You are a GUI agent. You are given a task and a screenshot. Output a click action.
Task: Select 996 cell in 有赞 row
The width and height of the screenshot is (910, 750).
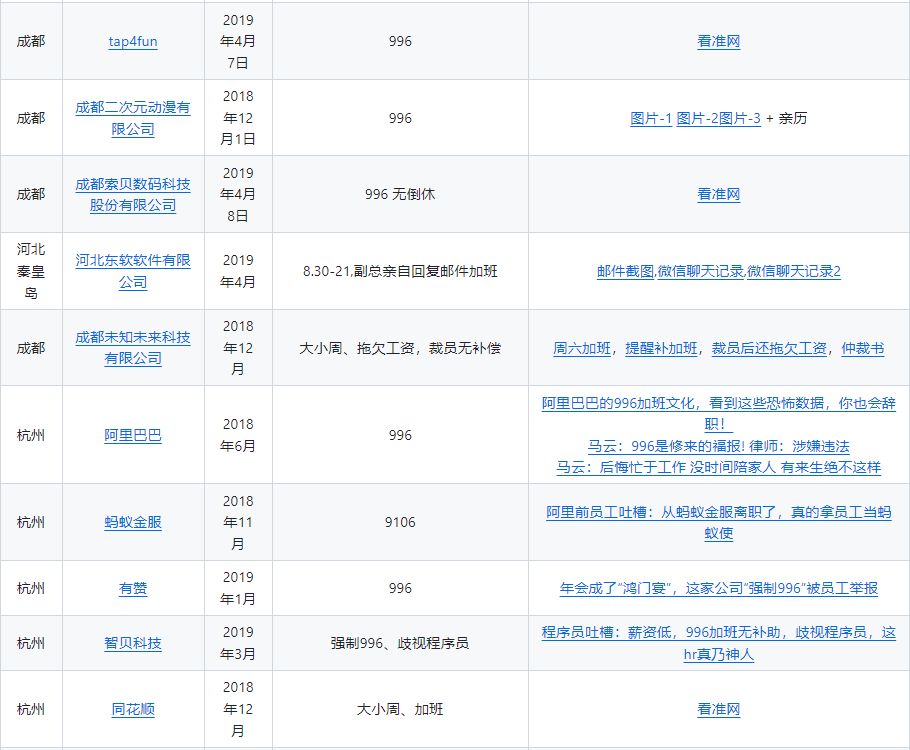[400, 589]
